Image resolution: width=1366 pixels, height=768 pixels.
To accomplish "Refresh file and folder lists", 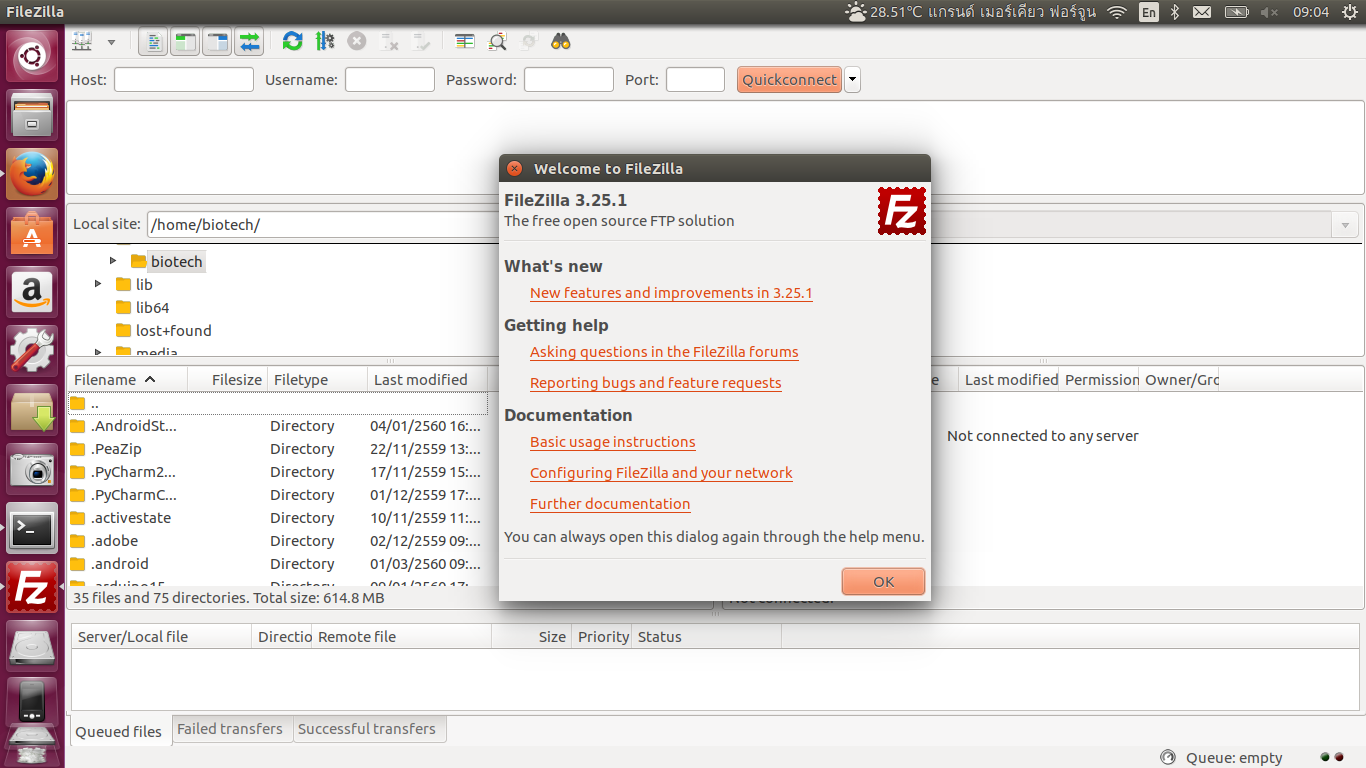I will (x=292, y=42).
